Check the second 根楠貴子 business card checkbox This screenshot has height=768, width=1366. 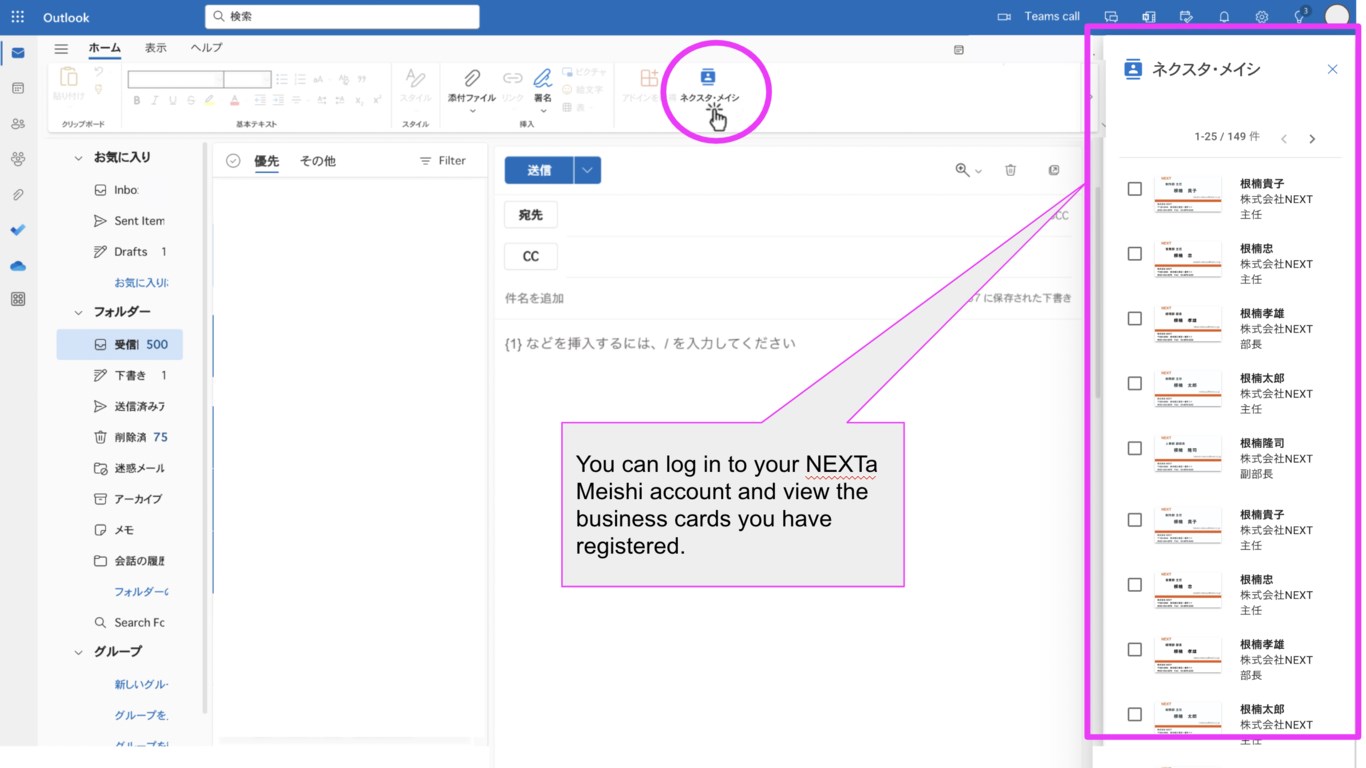(x=1134, y=520)
